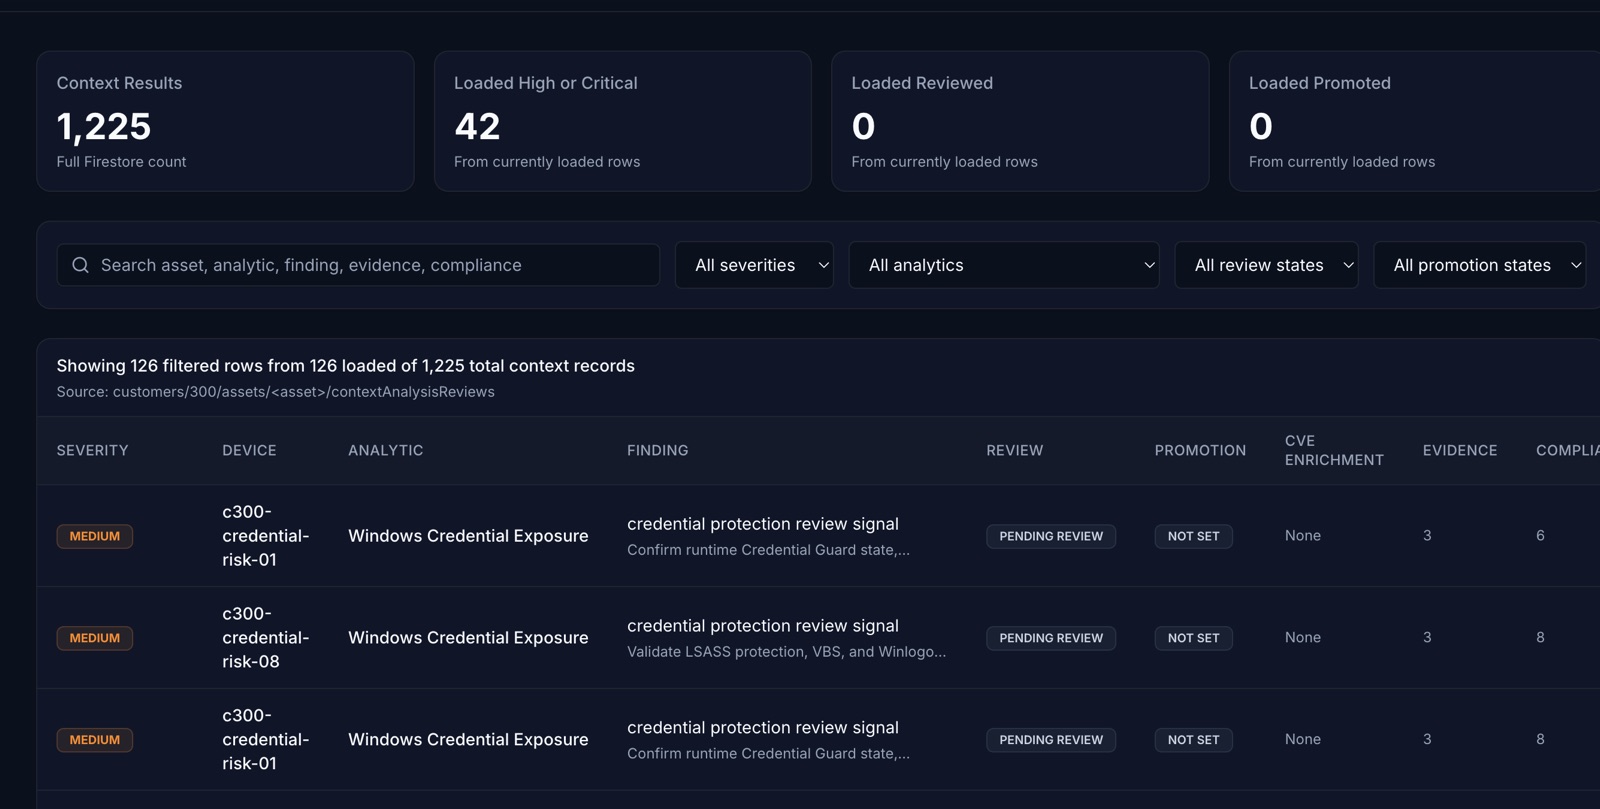Click NOT SET badge for credential-risk-08
Viewport: 1600px width, 809px height.
[1193, 638]
